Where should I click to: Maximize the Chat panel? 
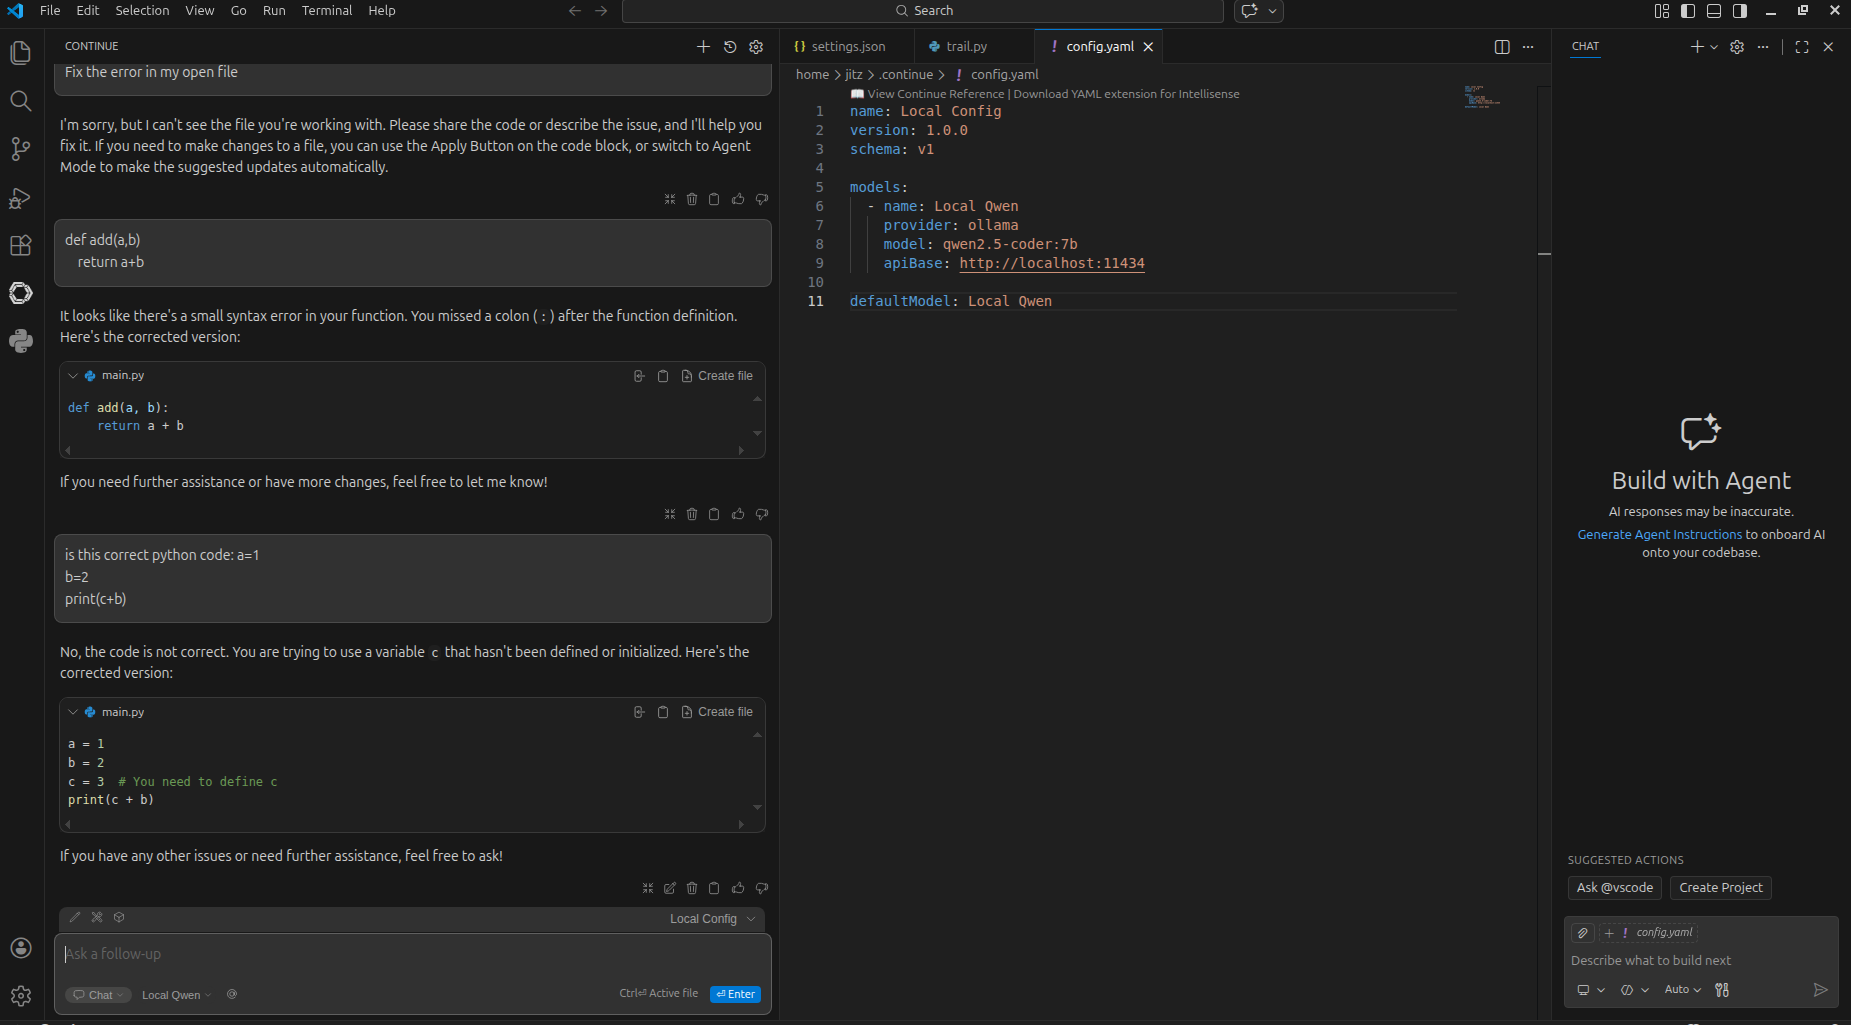(1802, 47)
